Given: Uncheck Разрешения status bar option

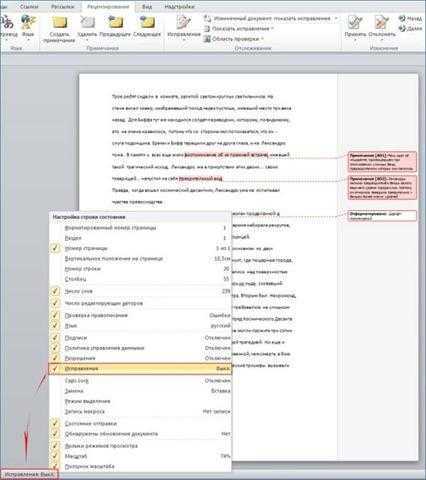Looking at the screenshot, I should [x=140, y=358].
